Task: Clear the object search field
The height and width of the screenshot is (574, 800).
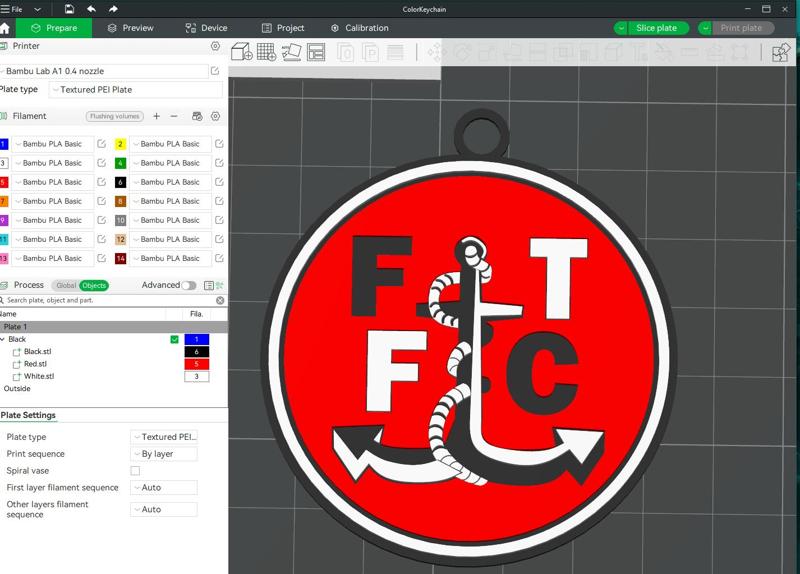Action: pyautogui.click(x=220, y=300)
